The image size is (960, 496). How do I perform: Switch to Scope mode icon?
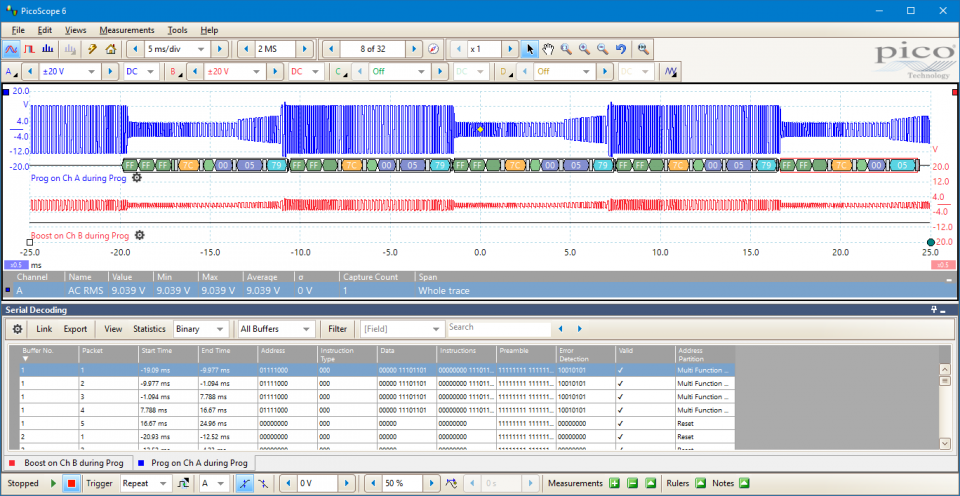[x=11, y=49]
